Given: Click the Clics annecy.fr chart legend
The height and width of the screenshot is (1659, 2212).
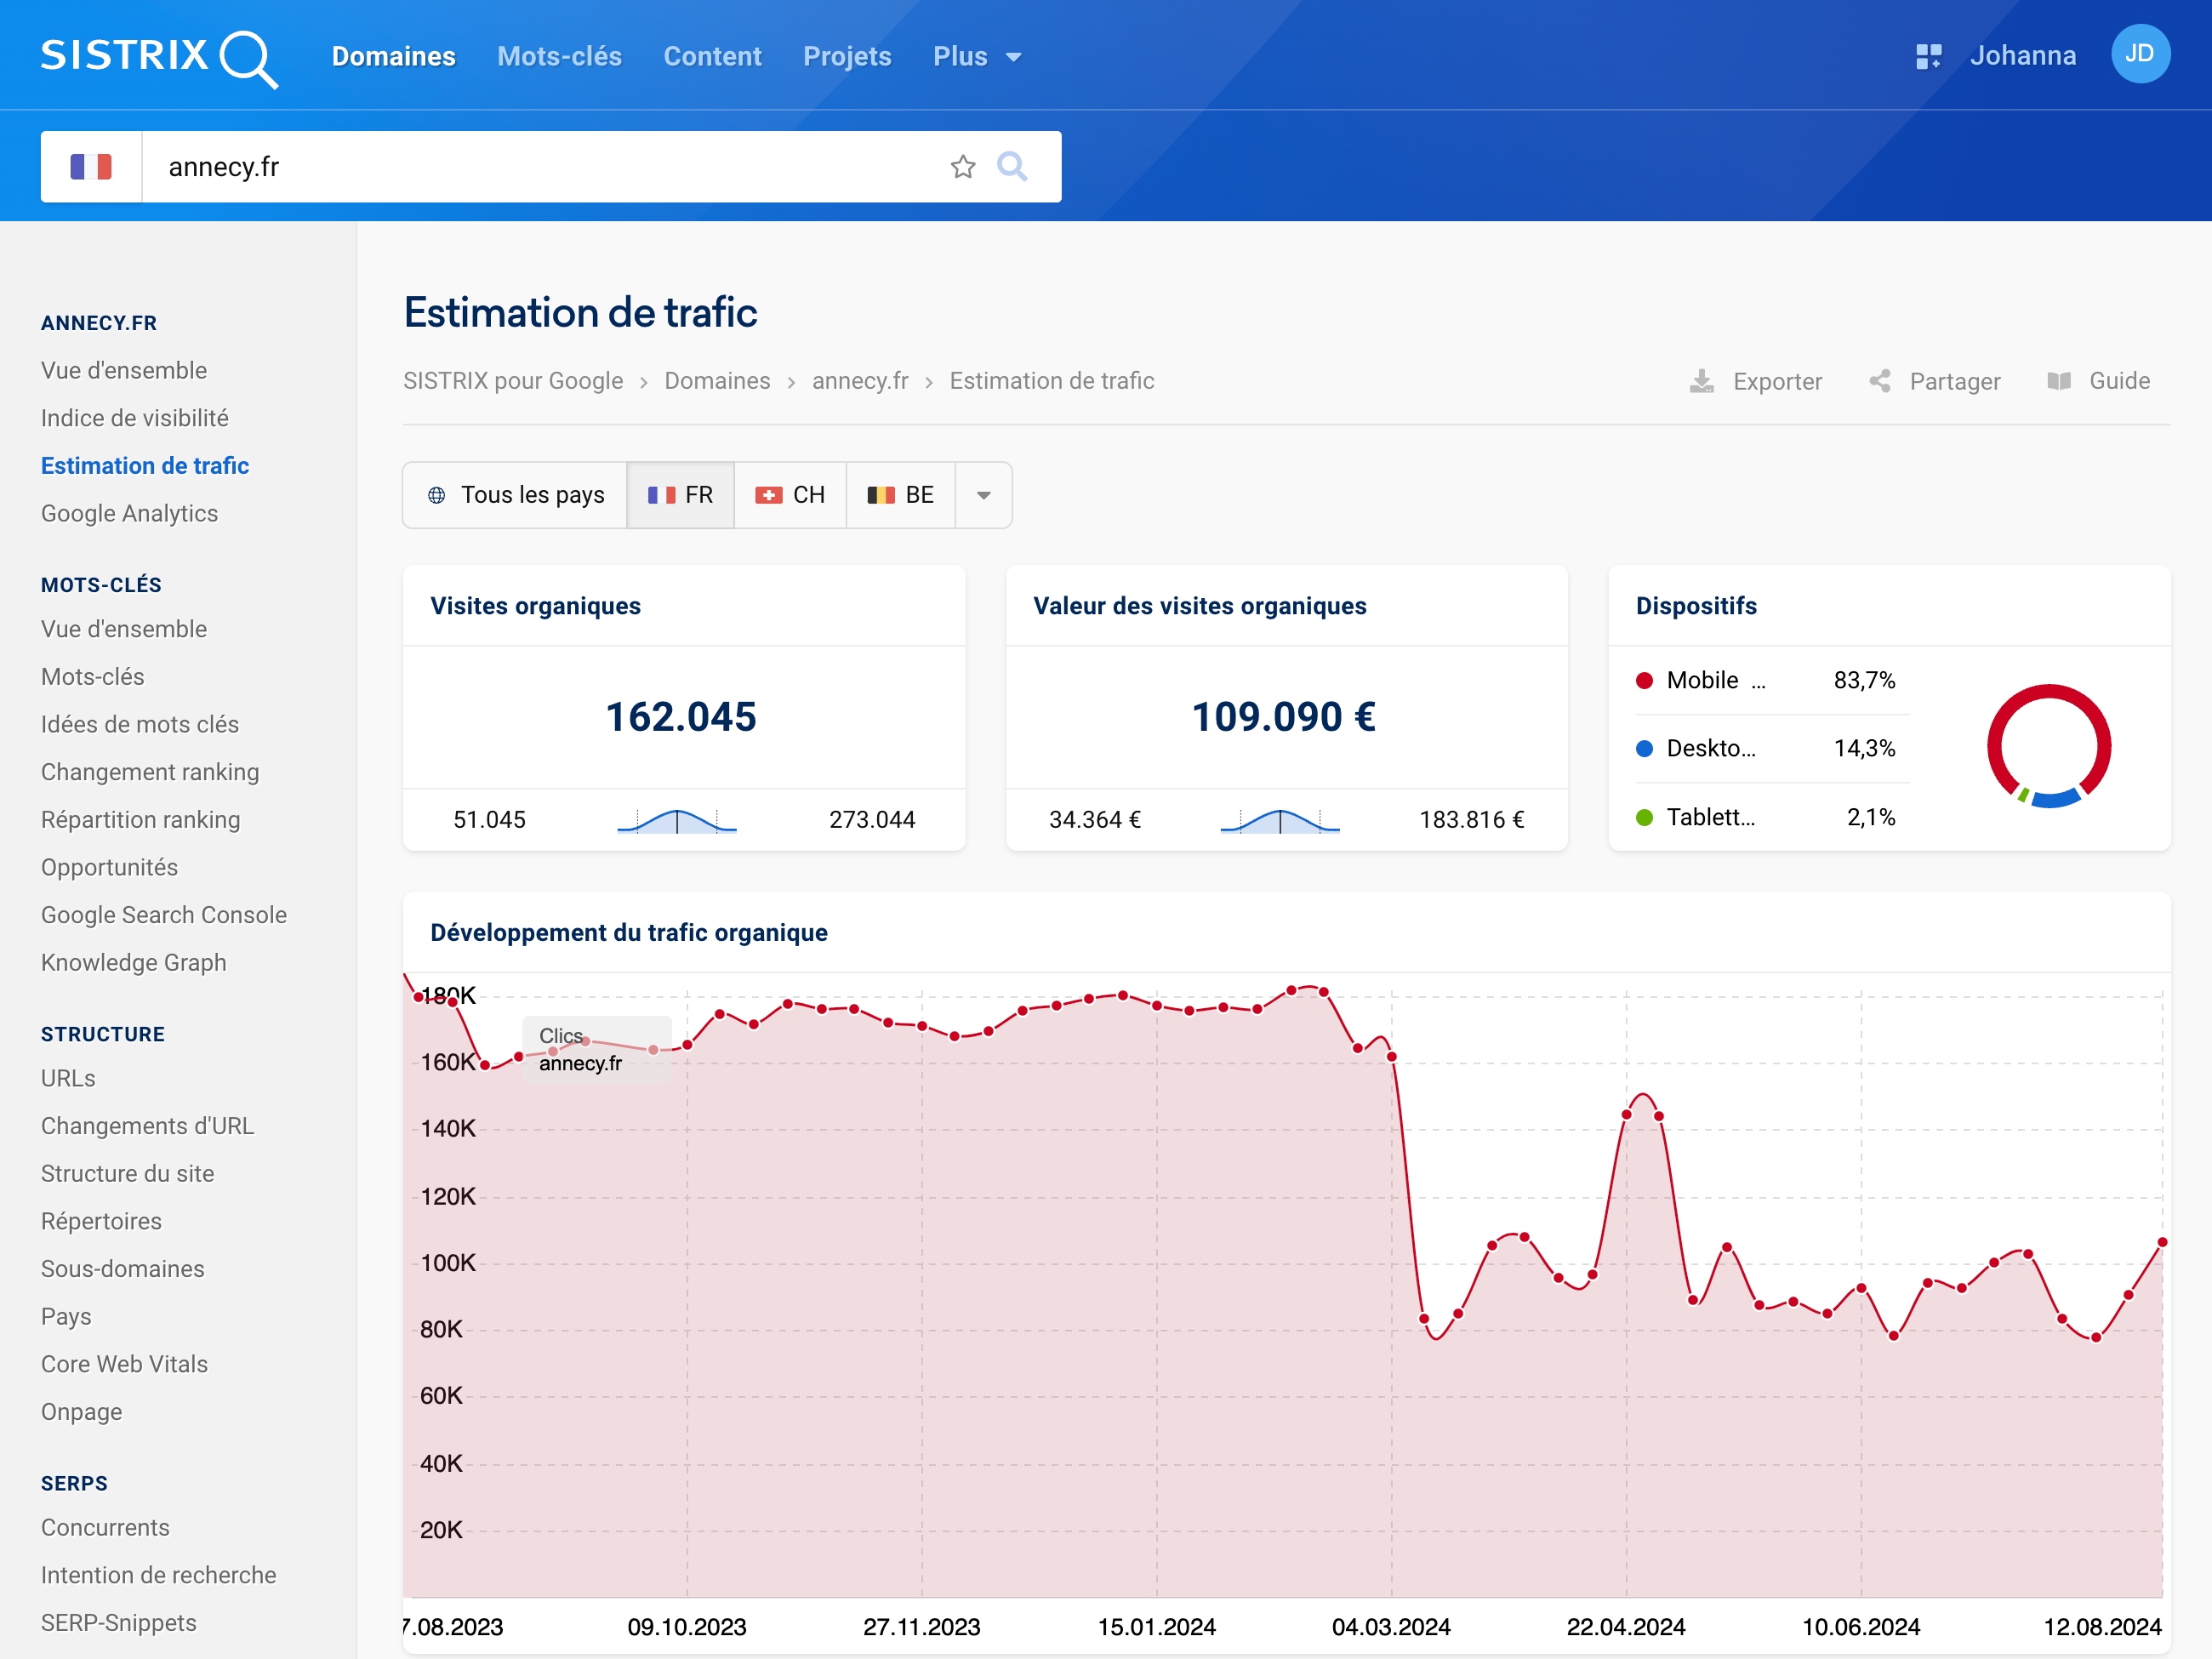Looking at the screenshot, I should click(x=597, y=1049).
